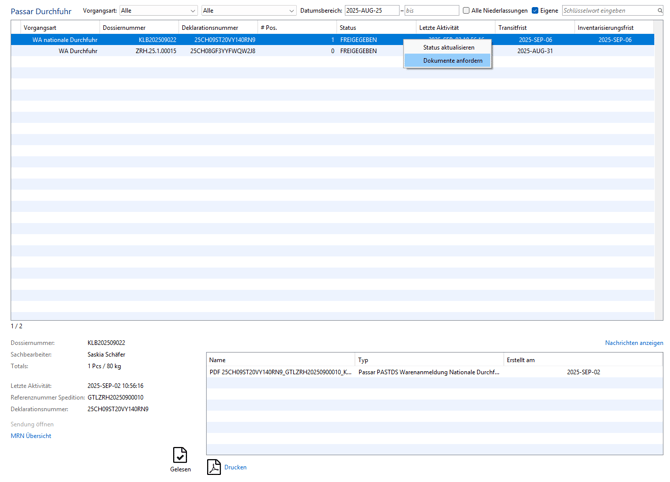The width and height of the screenshot is (670, 482).
Task: Click the Totals value 1 Pcs / 80 kg
Action: coord(104,366)
